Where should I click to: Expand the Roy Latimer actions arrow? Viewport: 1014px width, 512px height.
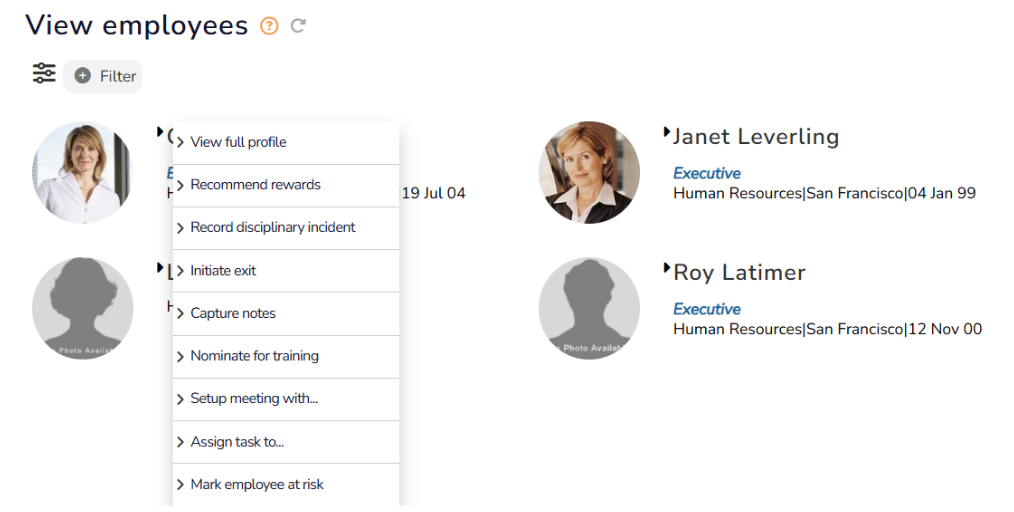click(667, 268)
